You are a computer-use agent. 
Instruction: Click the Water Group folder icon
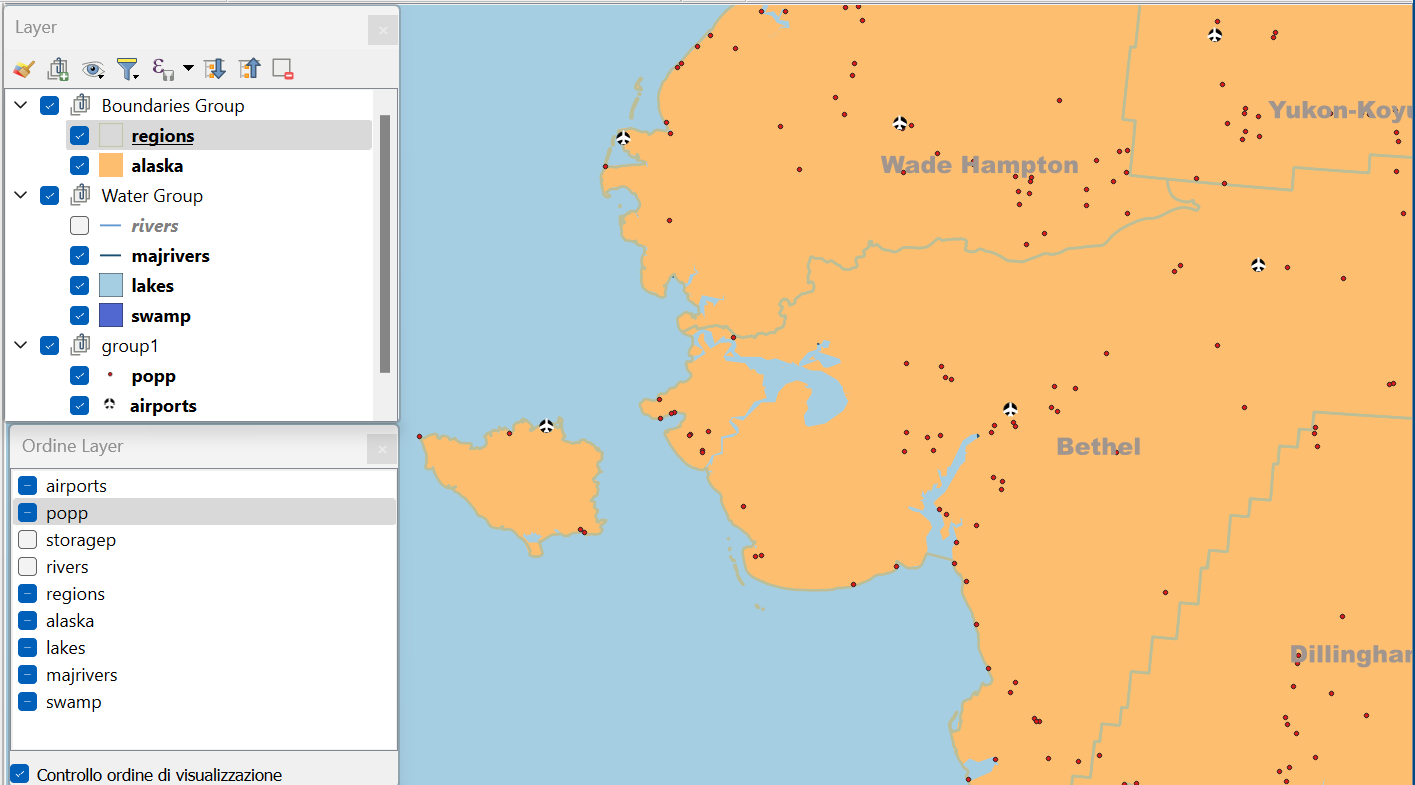tap(80, 195)
